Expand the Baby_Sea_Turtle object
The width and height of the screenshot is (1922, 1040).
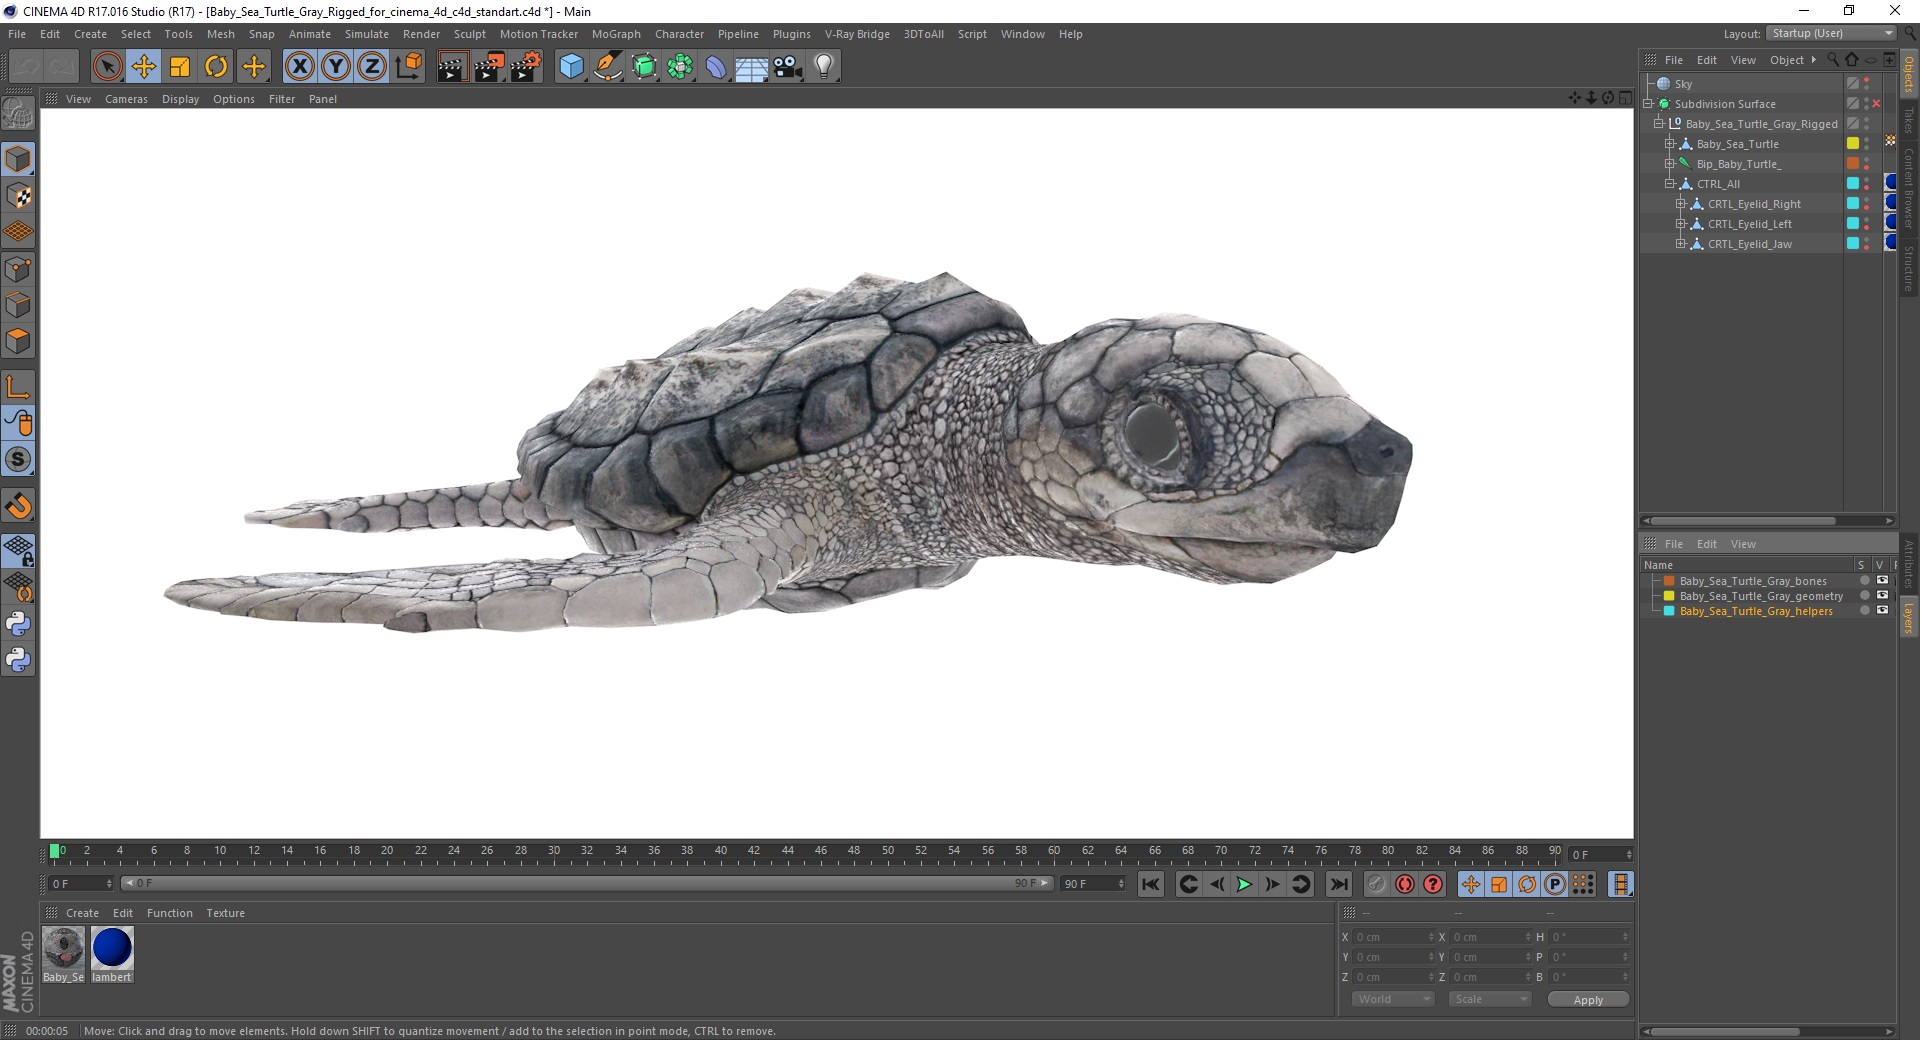tap(1669, 144)
